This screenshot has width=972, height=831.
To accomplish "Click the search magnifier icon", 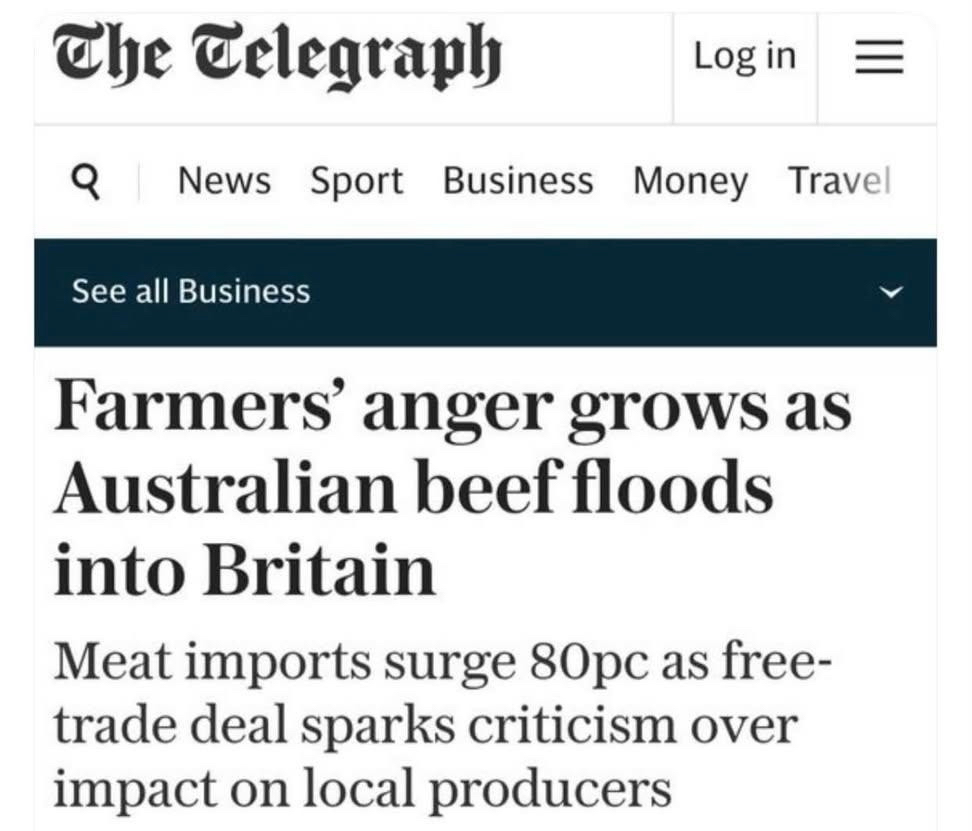I will [88, 181].
